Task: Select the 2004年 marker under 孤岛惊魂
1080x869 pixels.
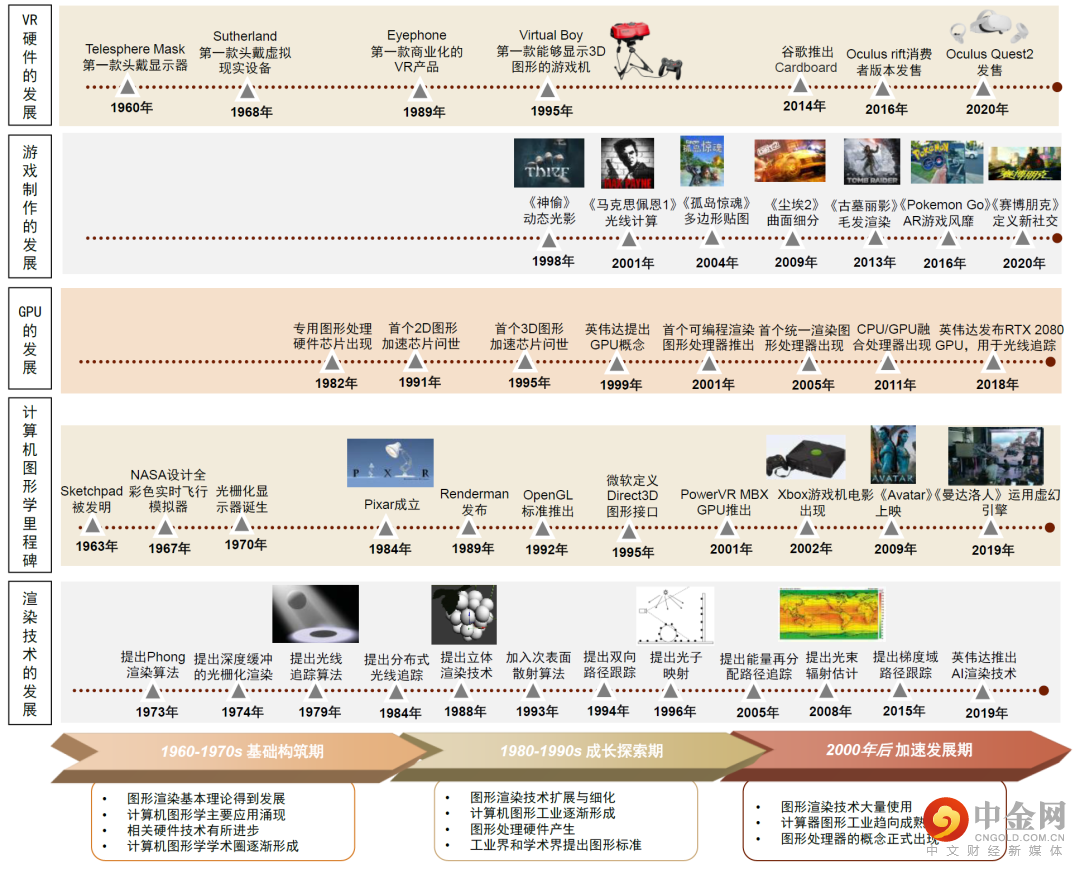Action: 712,238
